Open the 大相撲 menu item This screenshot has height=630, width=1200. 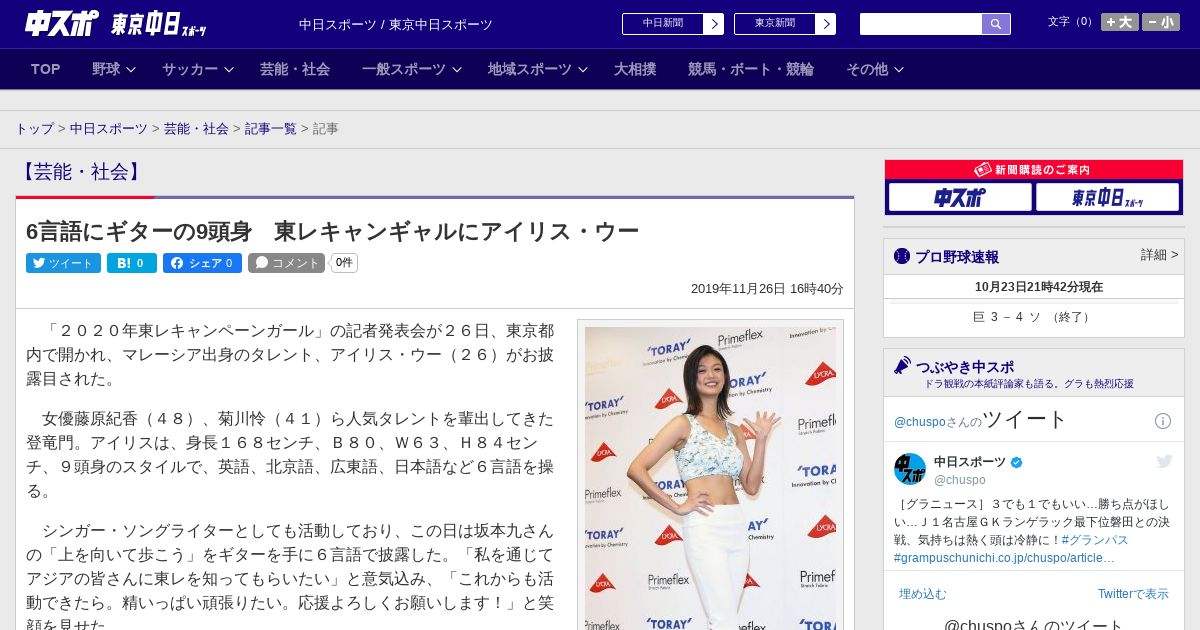635,69
